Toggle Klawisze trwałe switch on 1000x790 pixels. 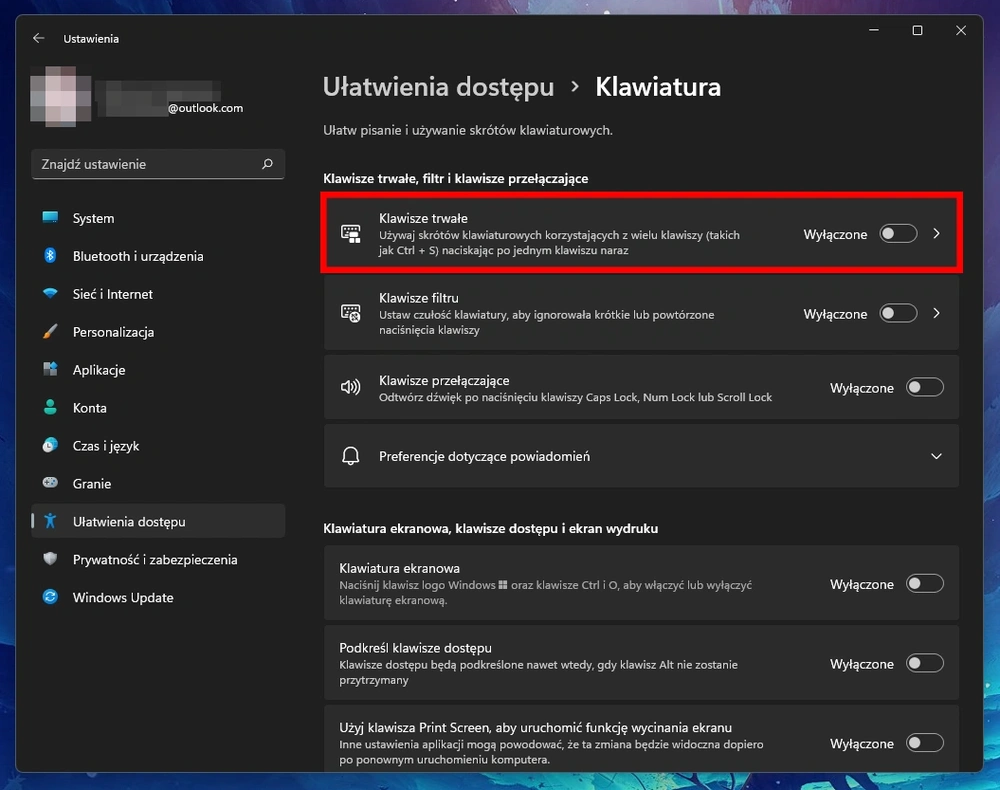coord(898,234)
